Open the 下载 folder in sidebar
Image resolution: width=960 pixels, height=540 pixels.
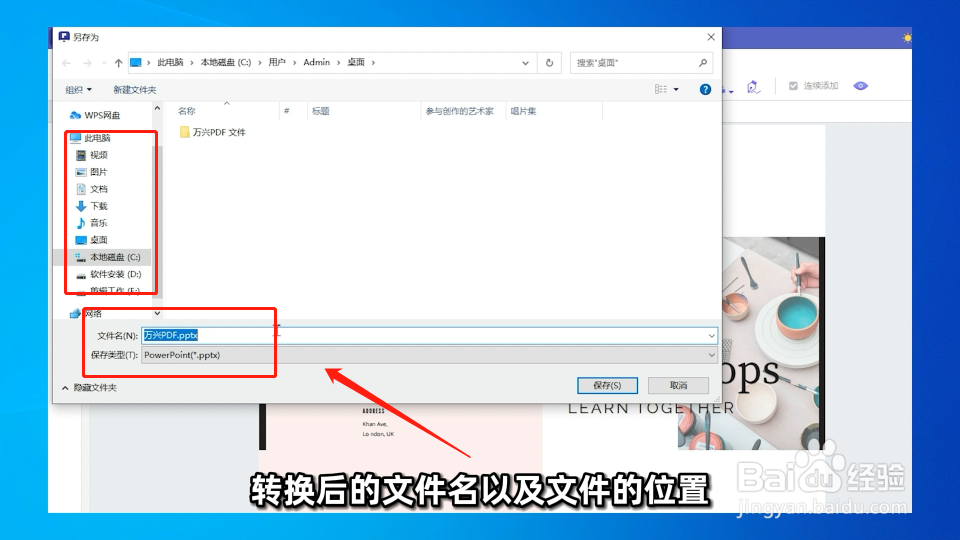[x=91, y=206]
